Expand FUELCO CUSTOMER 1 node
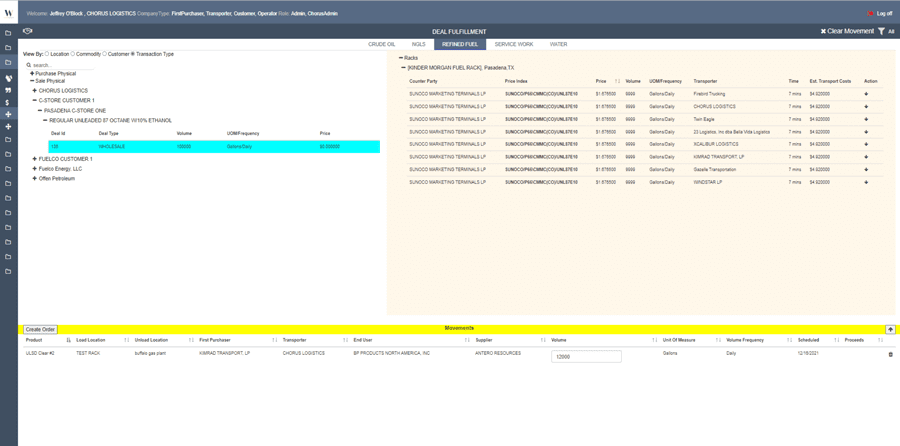The width and height of the screenshot is (900, 446). pyautogui.click(x=35, y=158)
